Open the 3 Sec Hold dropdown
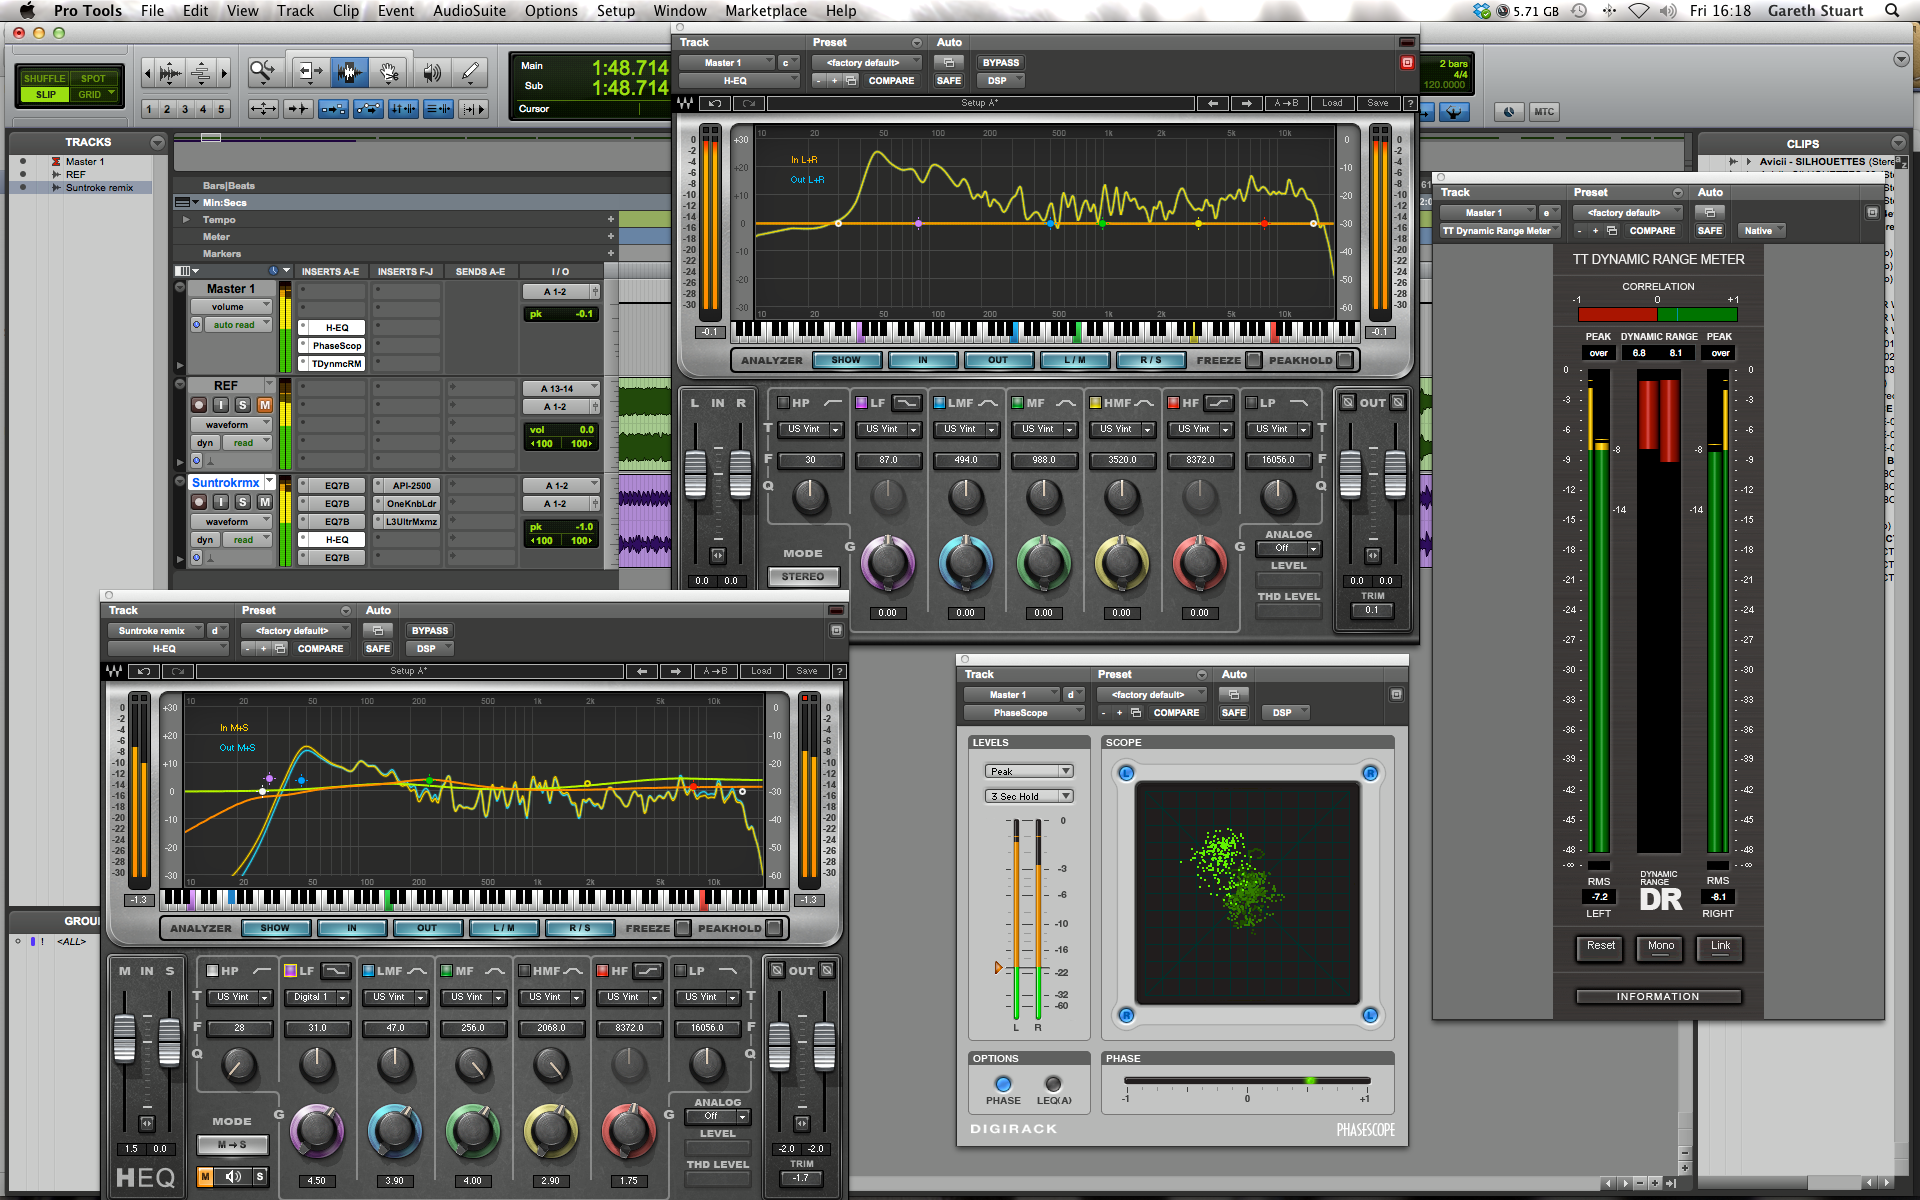This screenshot has width=1920, height=1200. 1030,796
